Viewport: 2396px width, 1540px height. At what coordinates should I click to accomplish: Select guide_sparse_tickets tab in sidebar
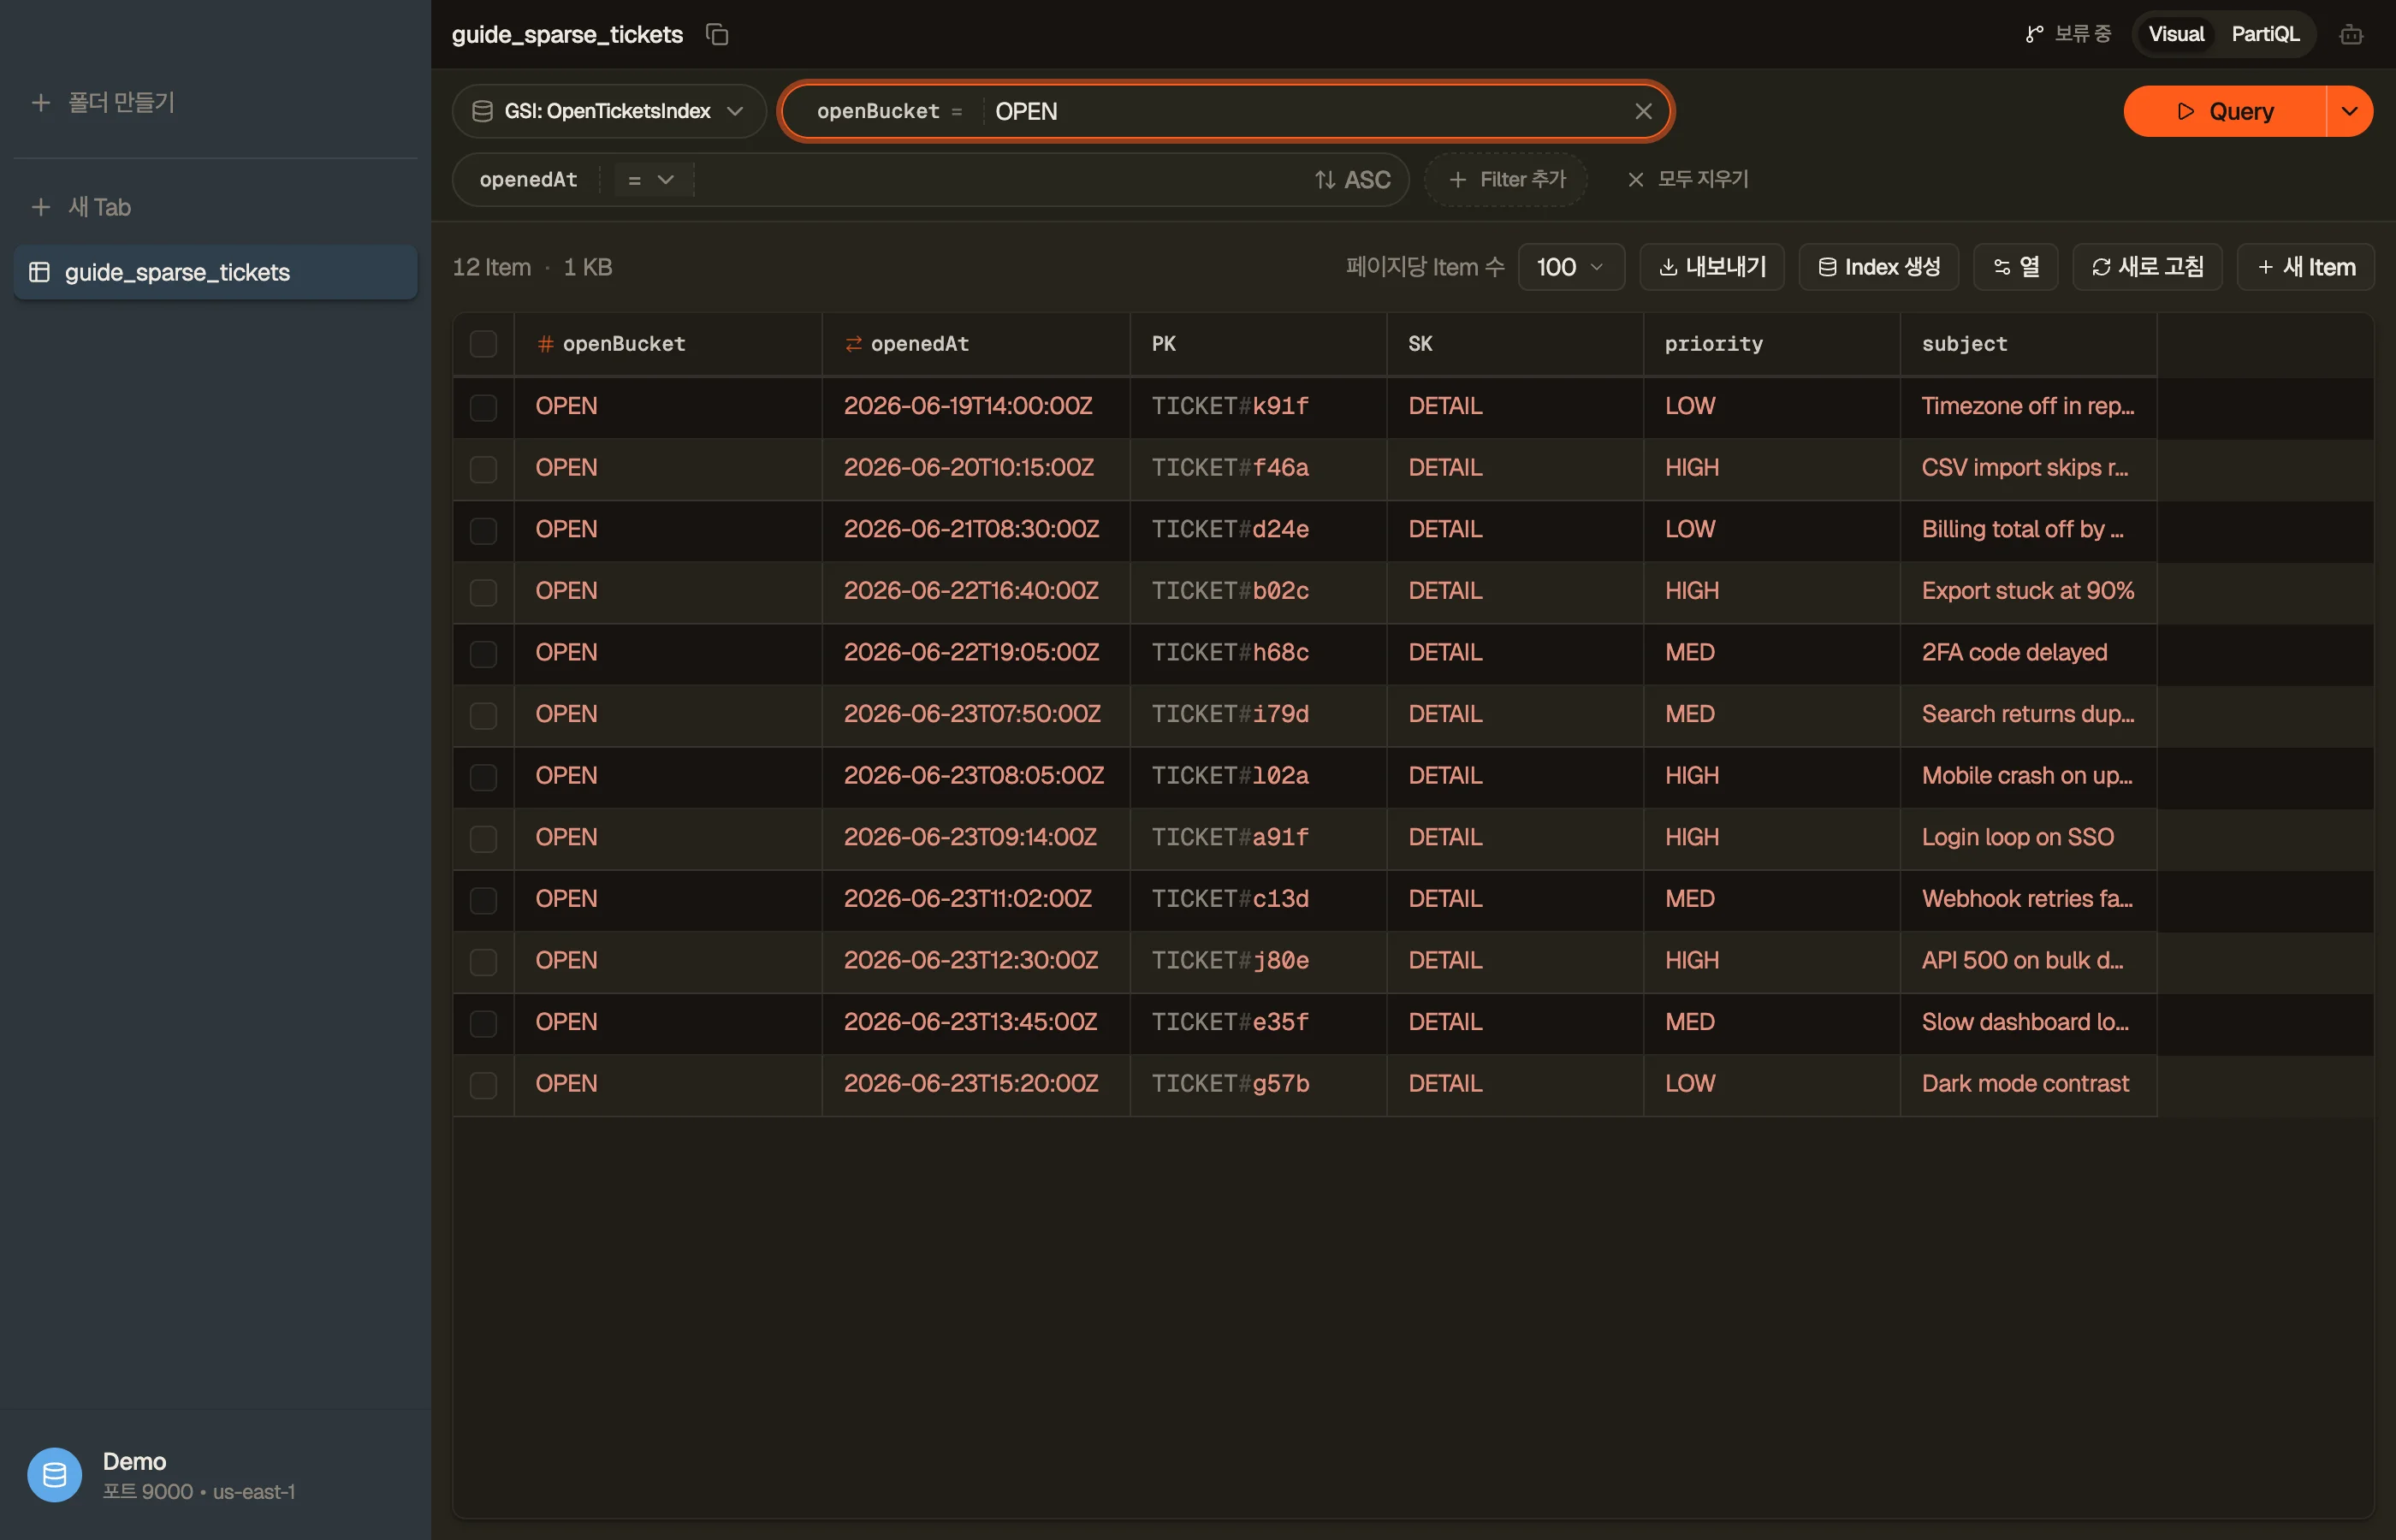coord(215,272)
